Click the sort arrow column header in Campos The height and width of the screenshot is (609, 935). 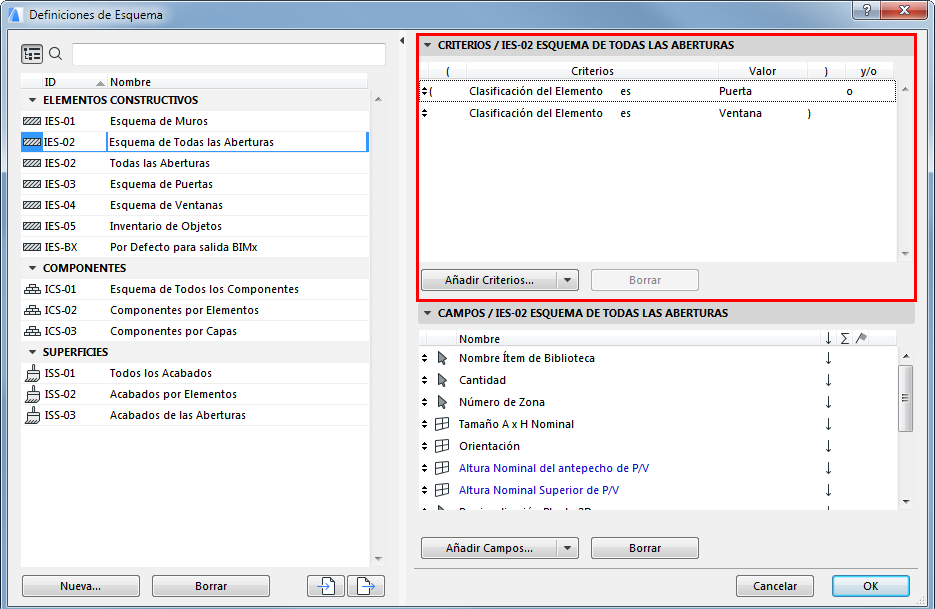[x=828, y=339]
